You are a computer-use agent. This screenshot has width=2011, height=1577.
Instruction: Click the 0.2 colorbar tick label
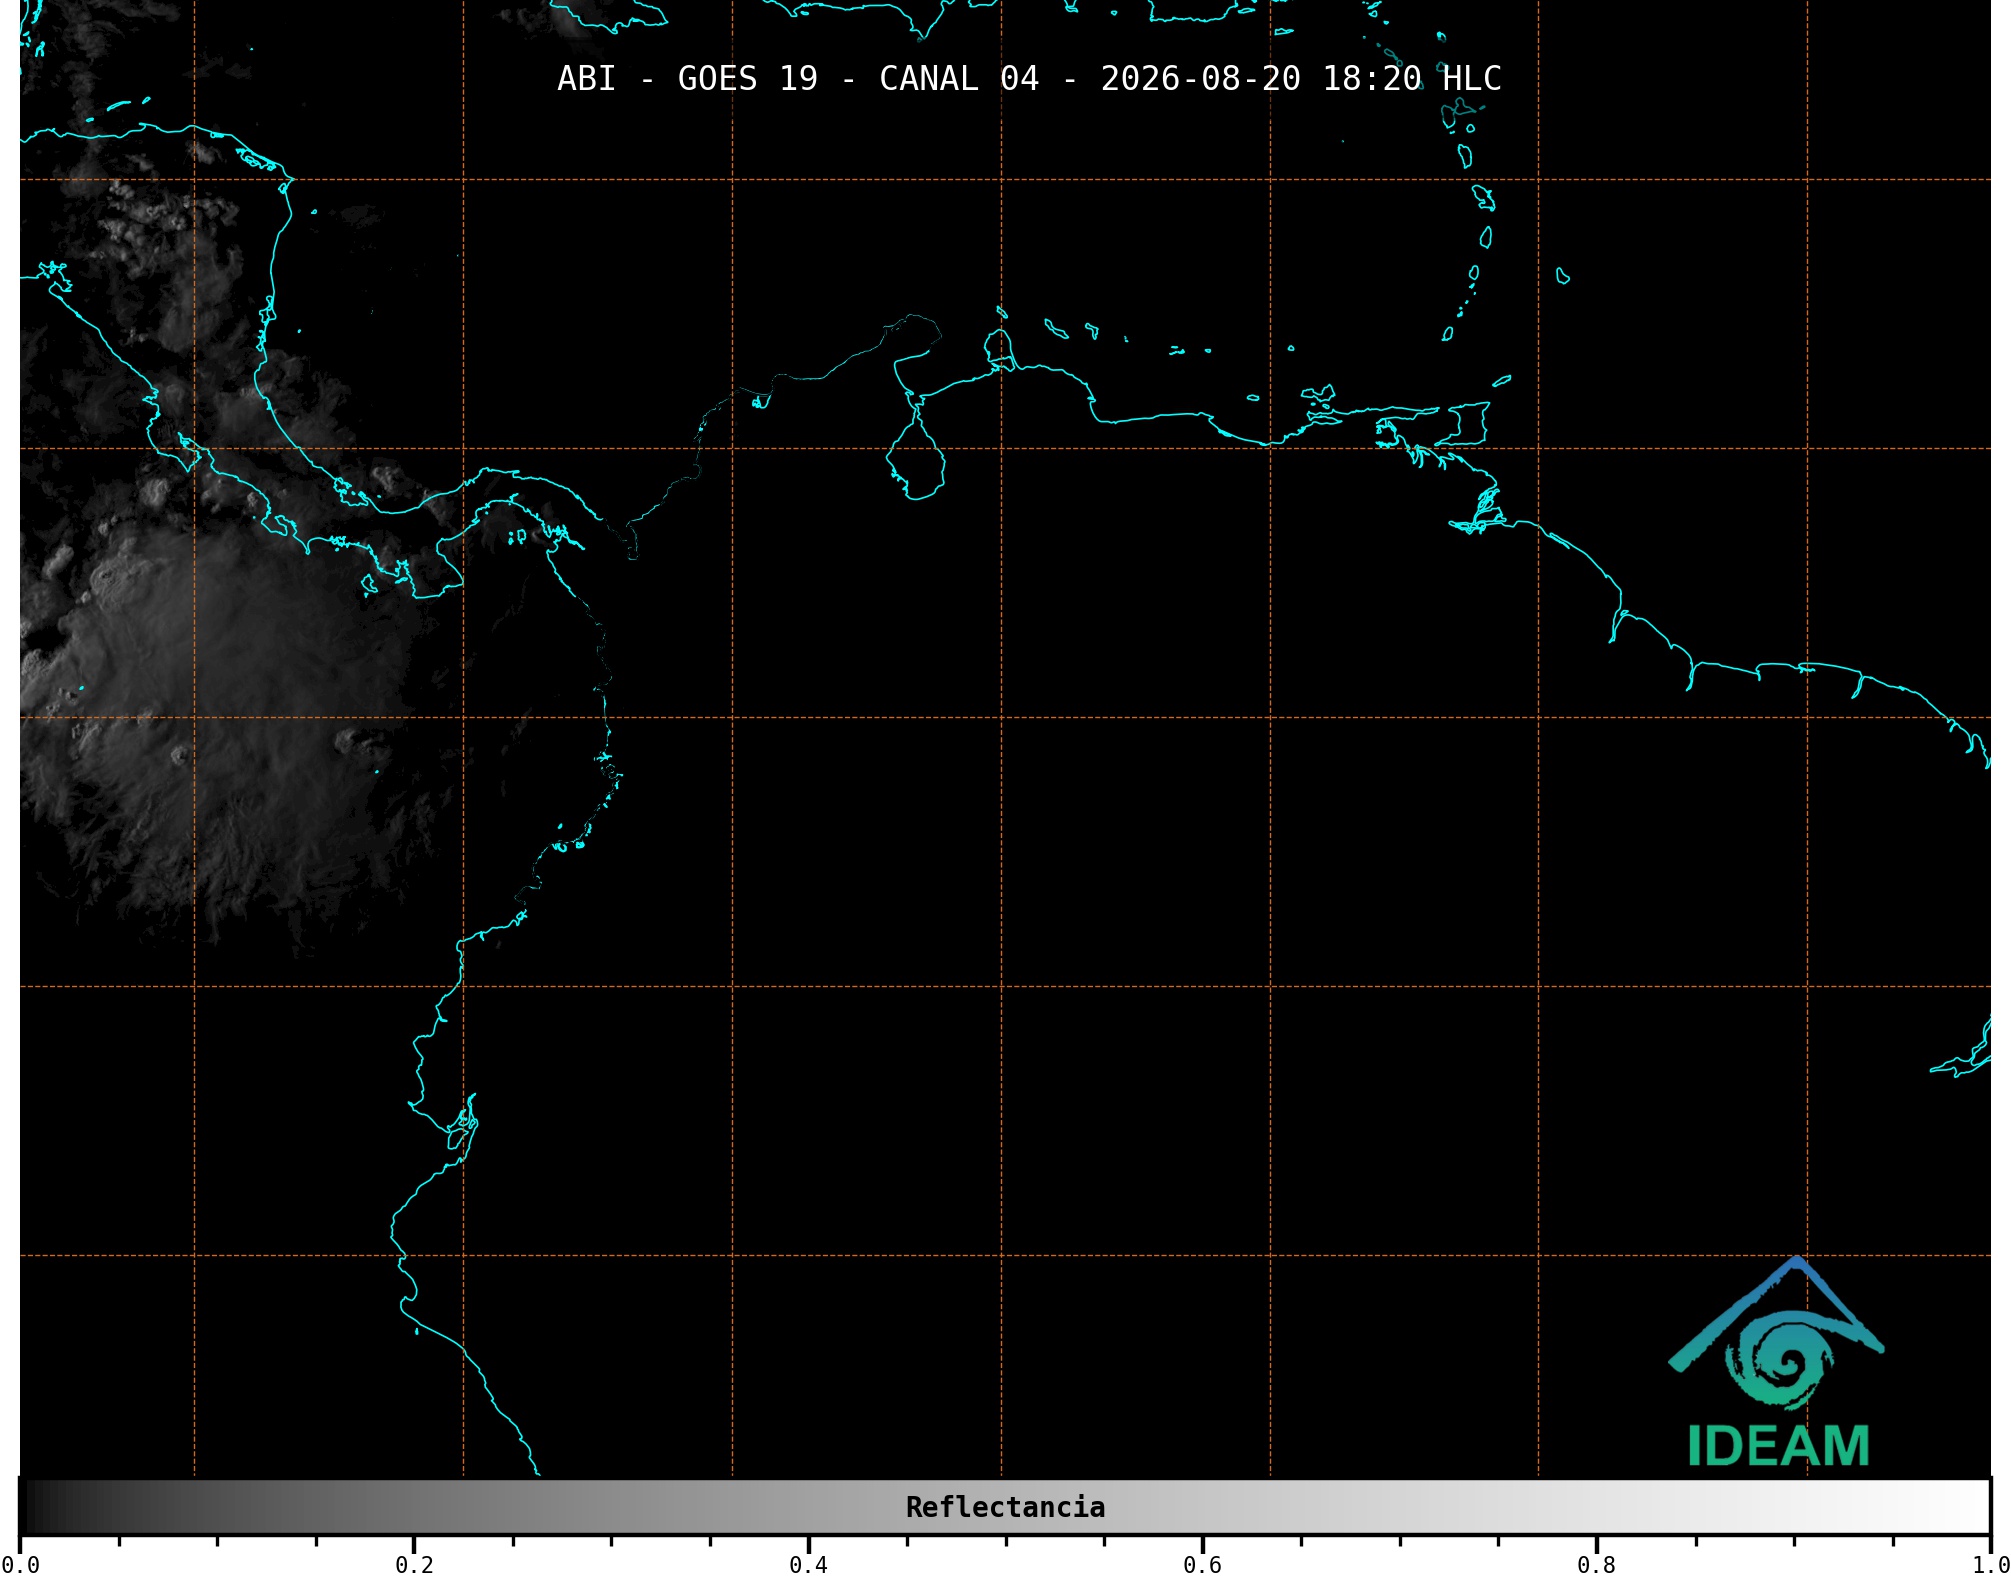[x=414, y=1565]
